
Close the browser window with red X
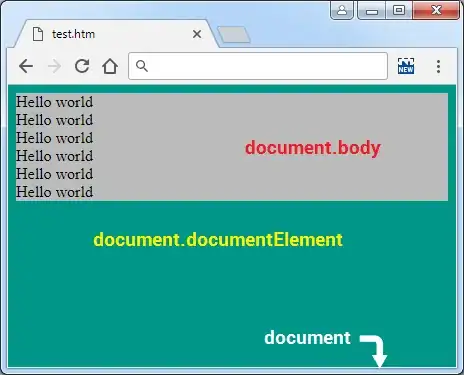pyautogui.click(x=436, y=10)
